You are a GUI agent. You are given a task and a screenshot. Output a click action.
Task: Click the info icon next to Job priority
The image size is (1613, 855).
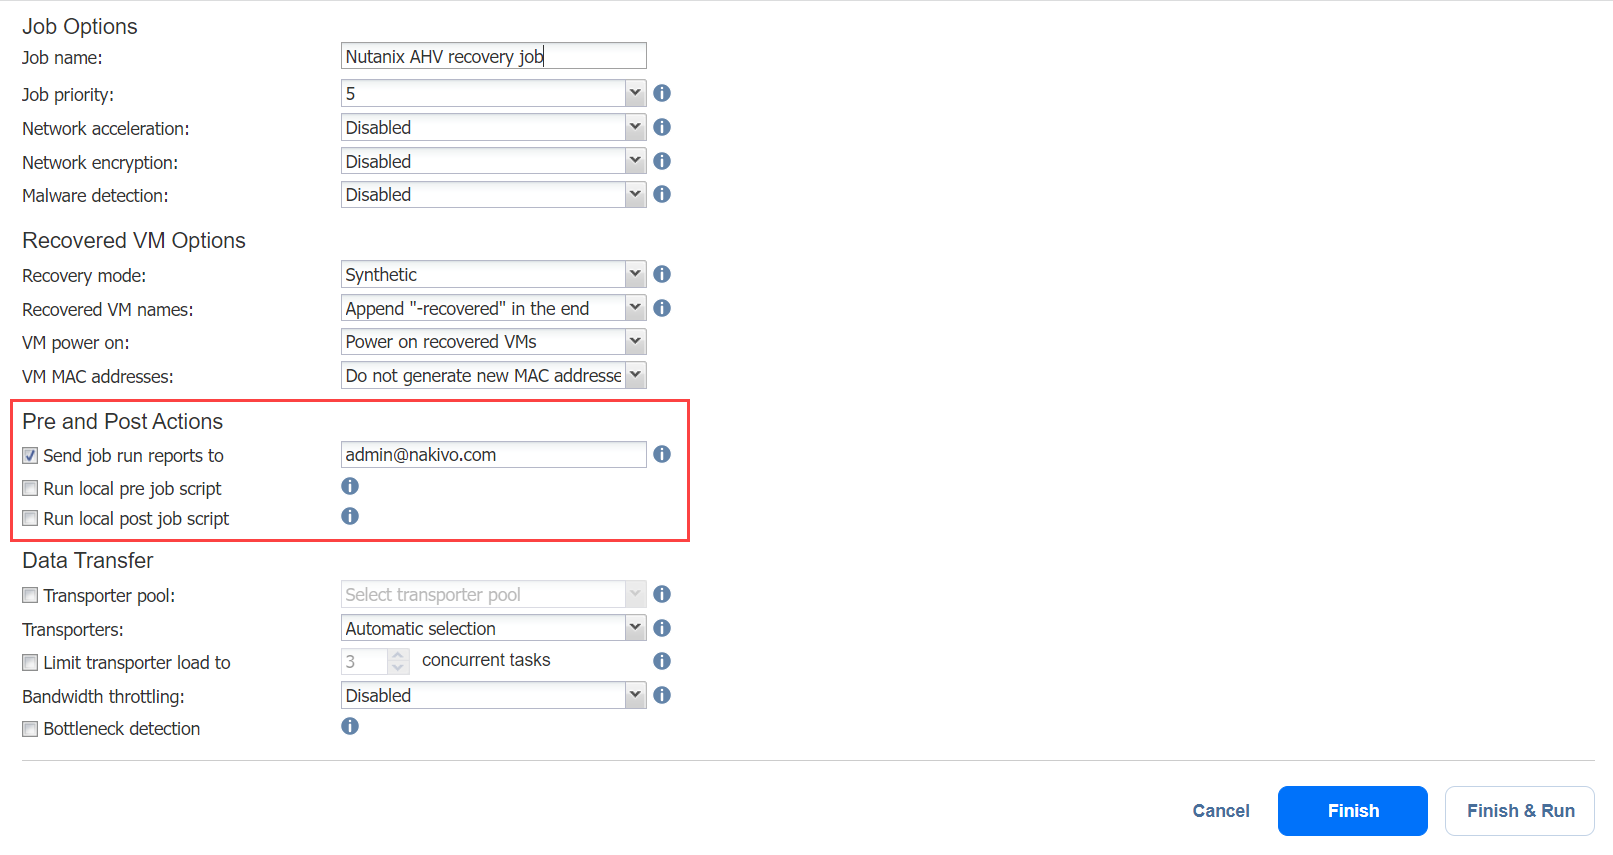click(662, 93)
